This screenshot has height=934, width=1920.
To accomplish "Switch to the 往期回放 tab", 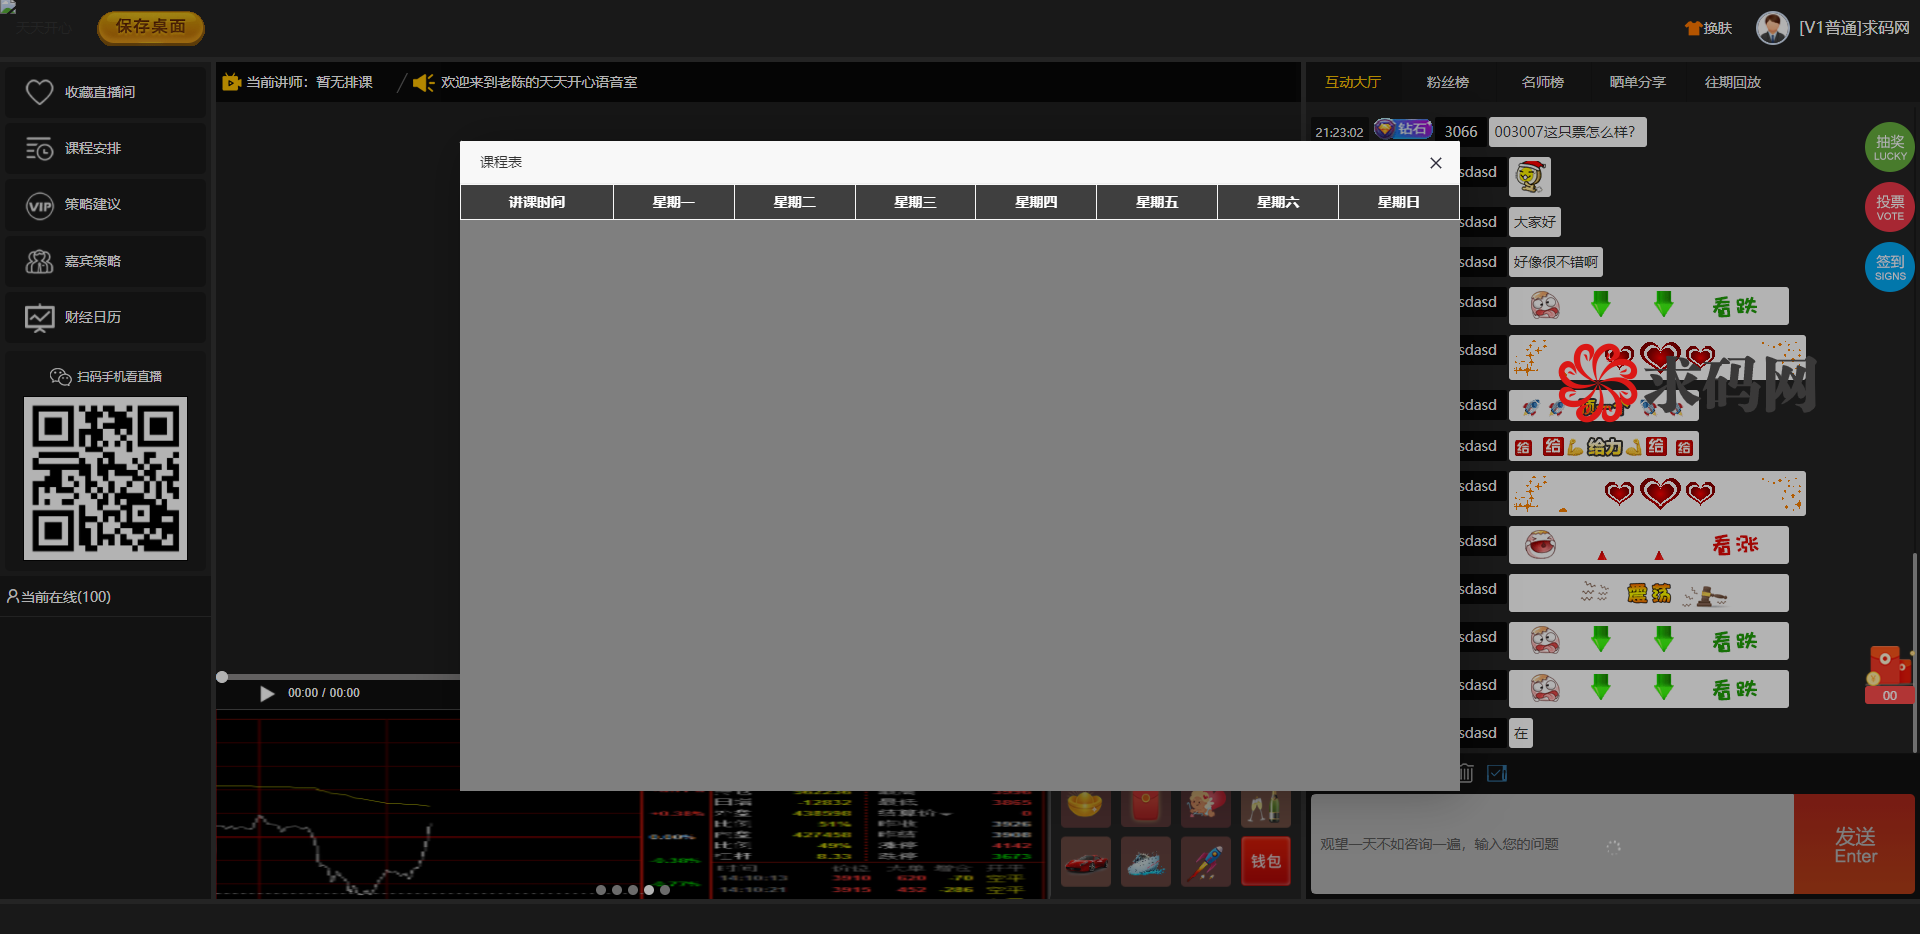I will tap(1732, 82).
